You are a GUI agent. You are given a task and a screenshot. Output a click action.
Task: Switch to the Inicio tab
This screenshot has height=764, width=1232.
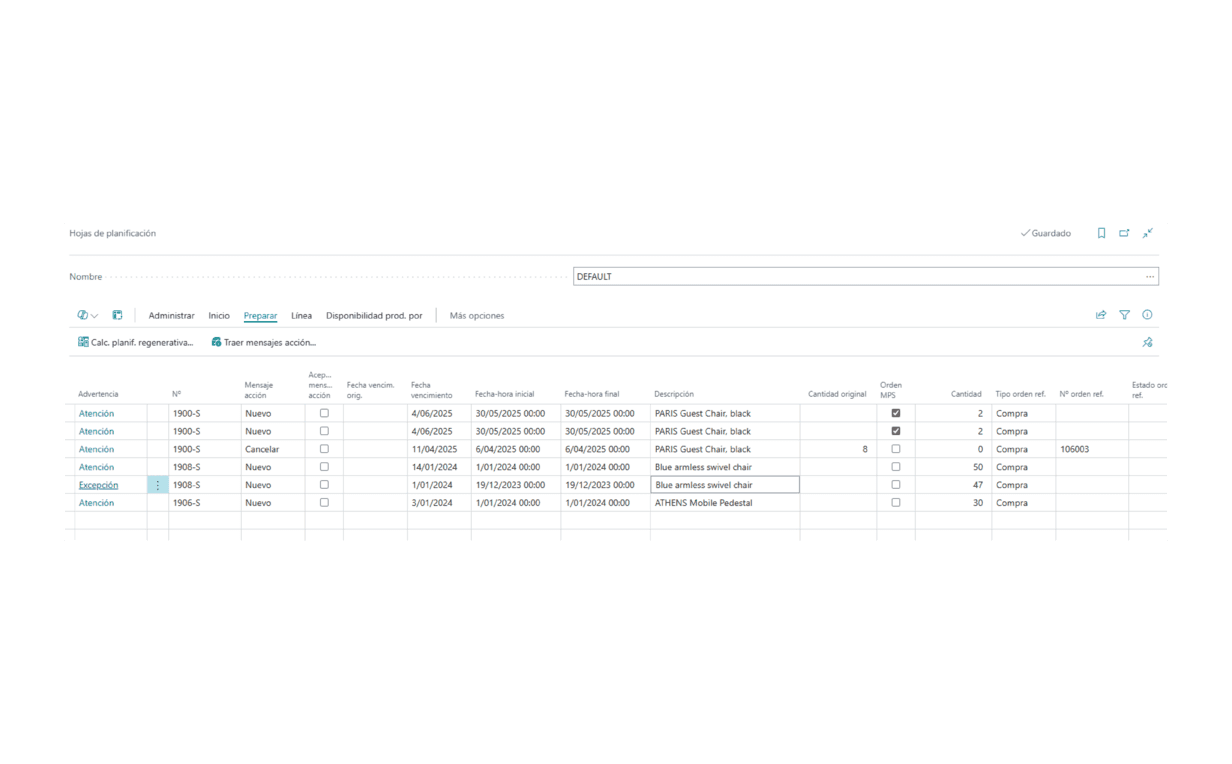coord(219,316)
